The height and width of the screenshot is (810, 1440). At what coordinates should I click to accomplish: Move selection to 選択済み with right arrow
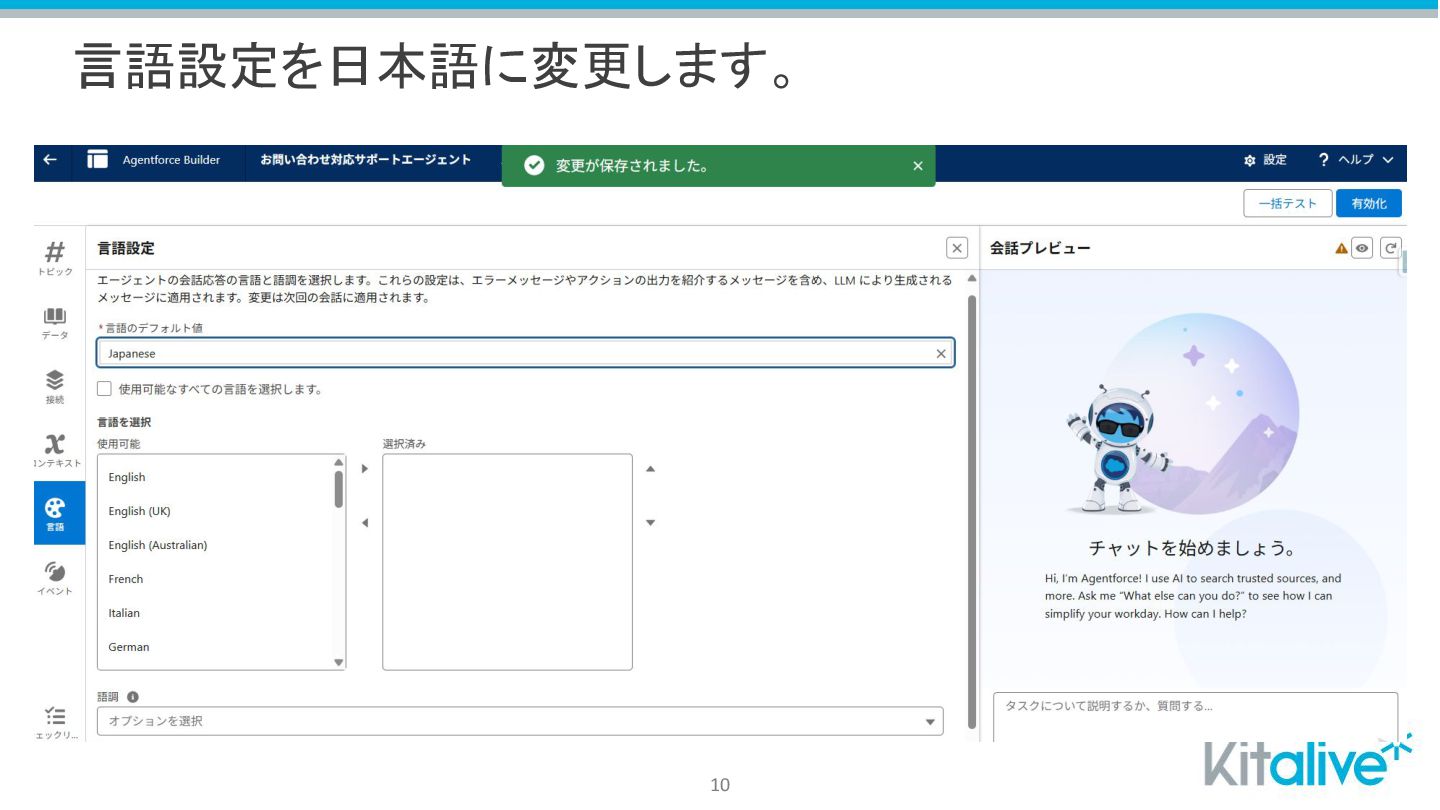click(x=364, y=468)
